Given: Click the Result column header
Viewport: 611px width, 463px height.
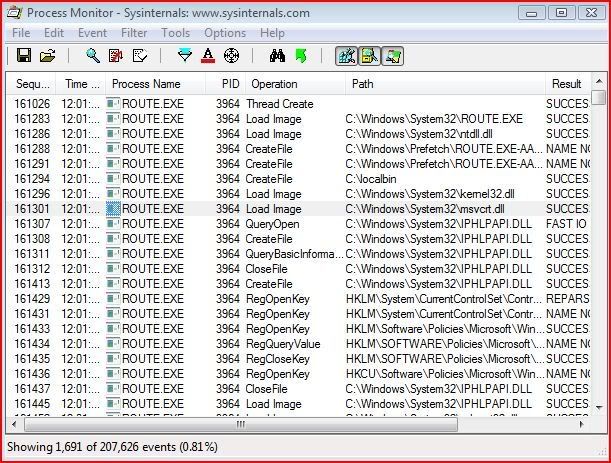Looking at the screenshot, I should coord(568,84).
